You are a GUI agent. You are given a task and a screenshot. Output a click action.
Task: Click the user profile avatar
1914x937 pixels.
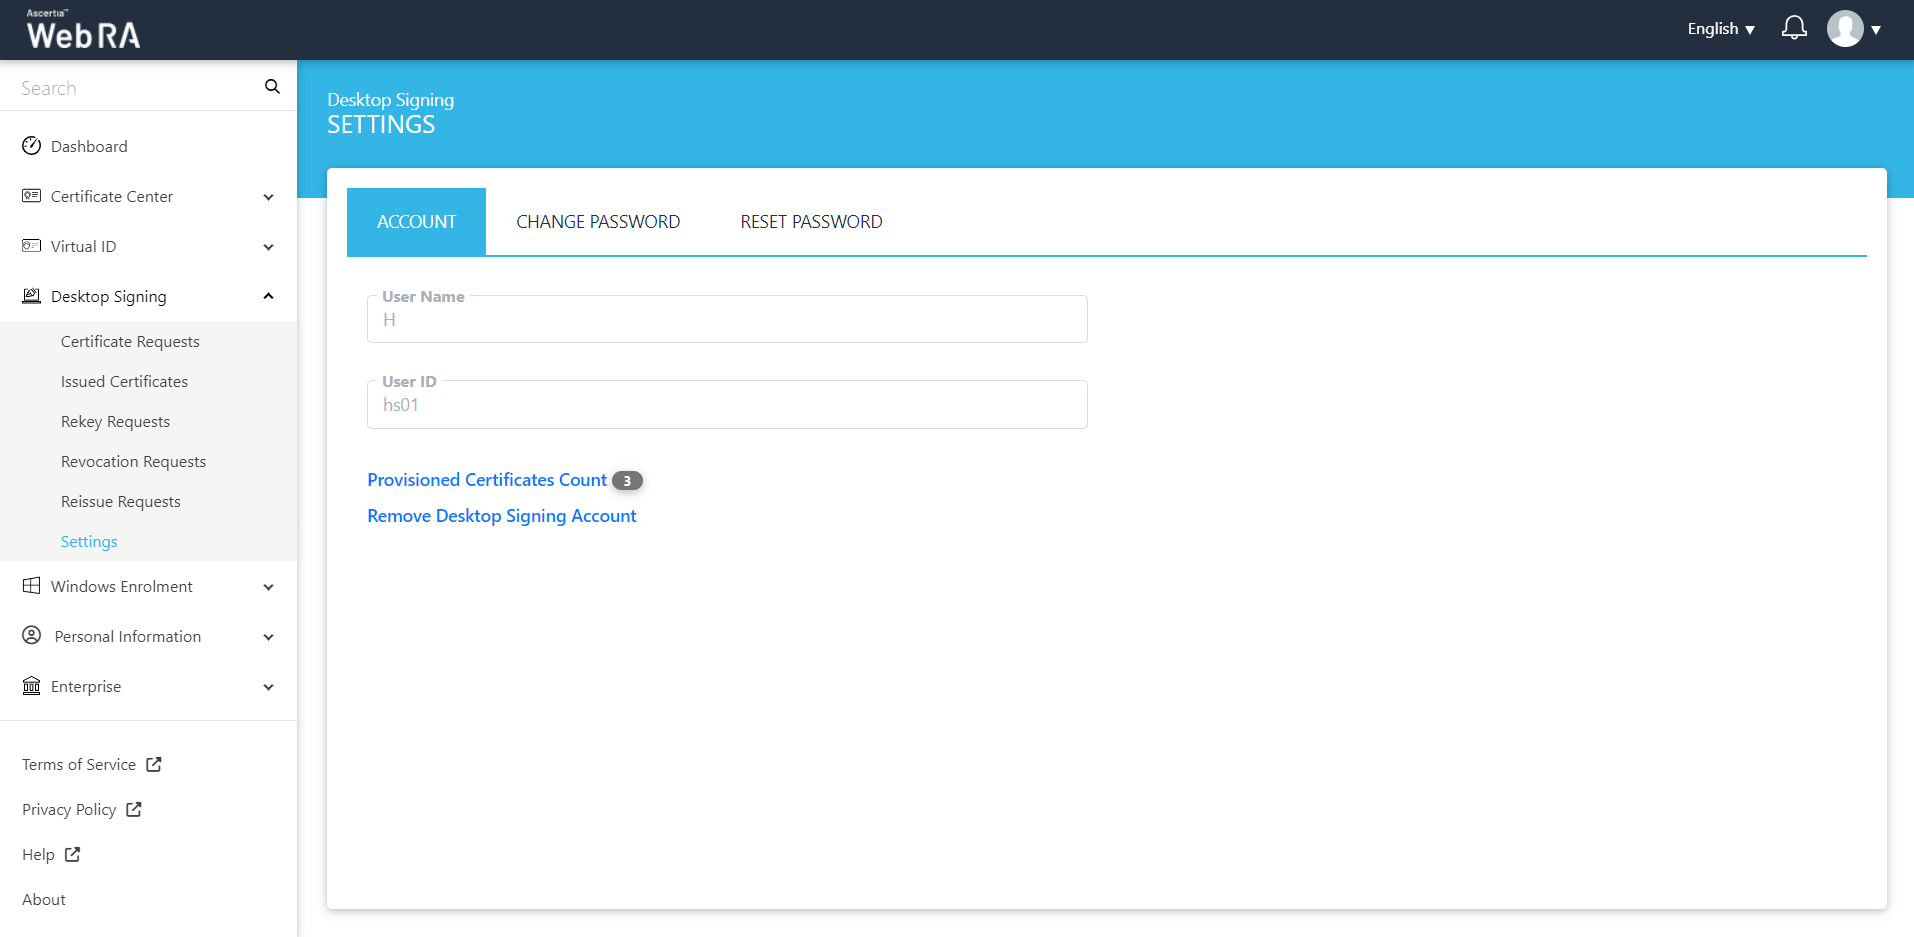pos(1845,29)
